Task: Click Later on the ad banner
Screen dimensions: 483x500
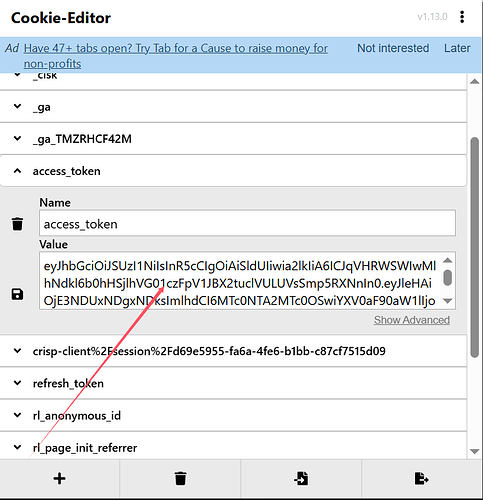Action: click(x=457, y=48)
